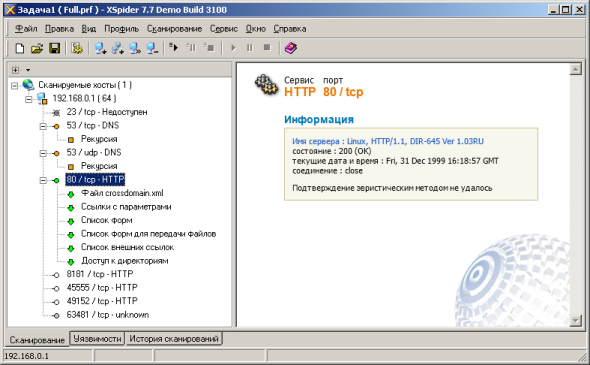Select 'Файл crossdomain.xml' item
The image size is (590, 365).
pyautogui.click(x=122, y=193)
